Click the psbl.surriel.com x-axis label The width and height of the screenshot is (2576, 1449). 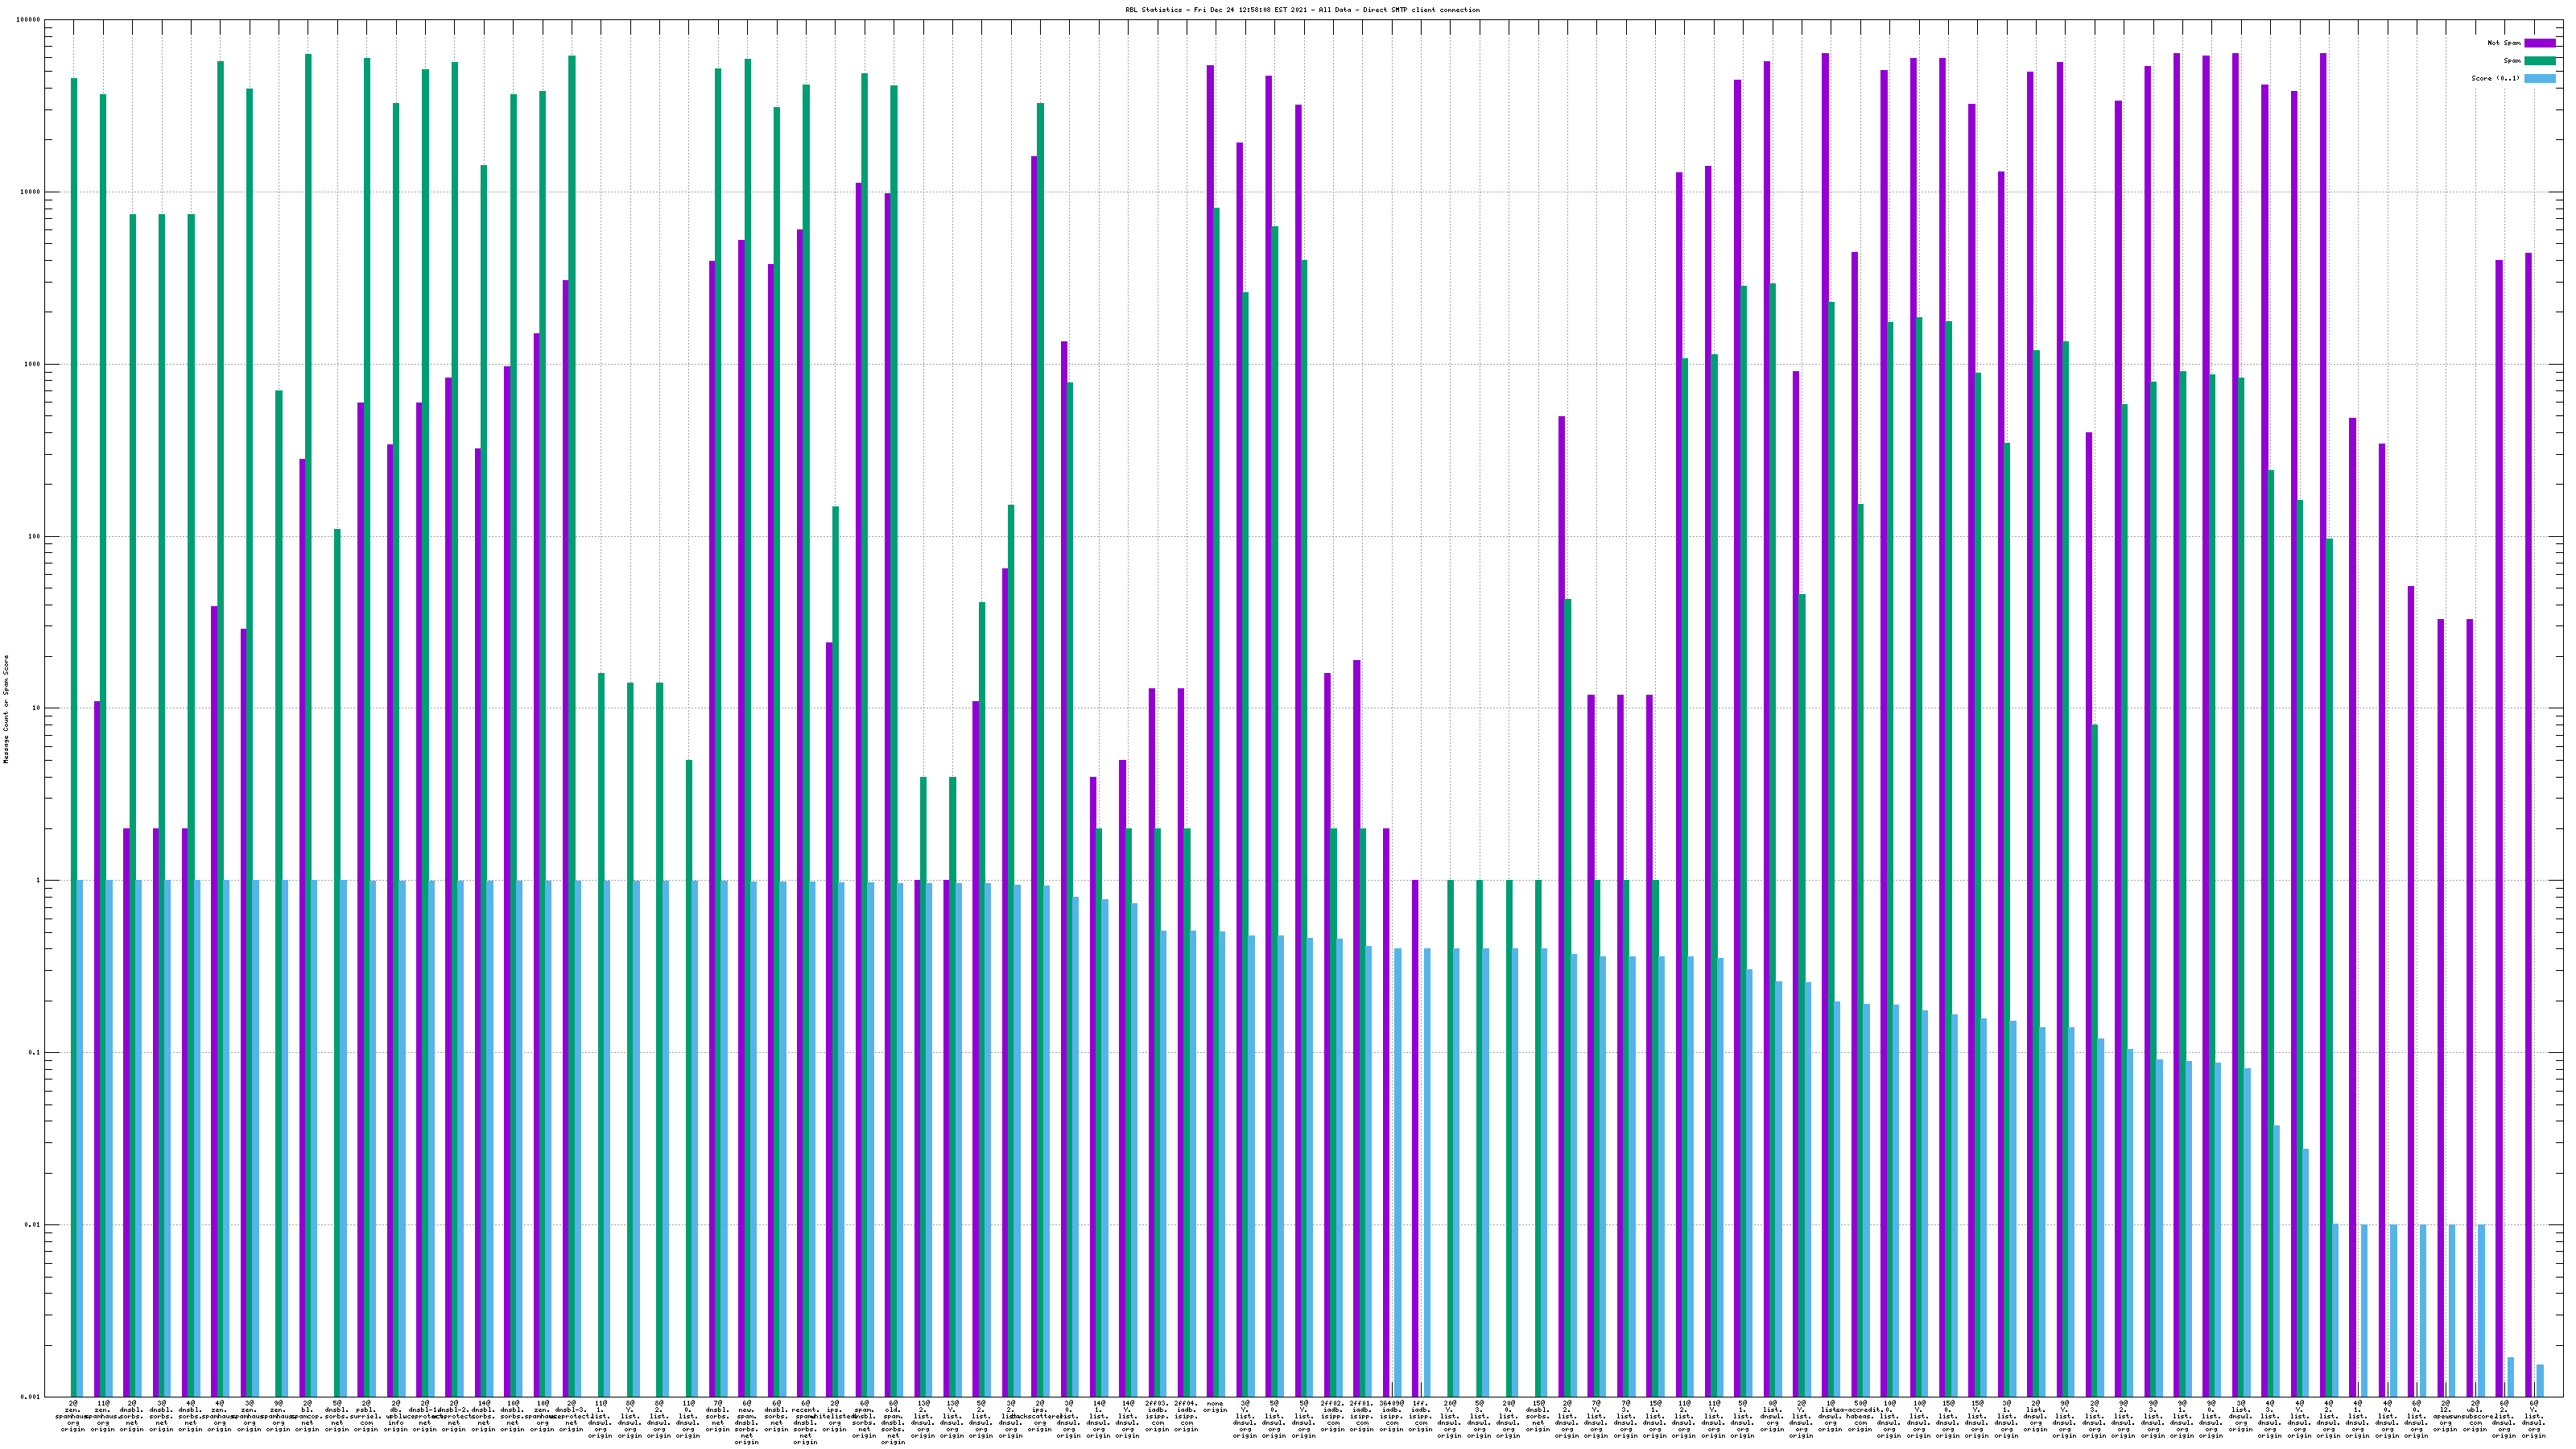tap(366, 1417)
